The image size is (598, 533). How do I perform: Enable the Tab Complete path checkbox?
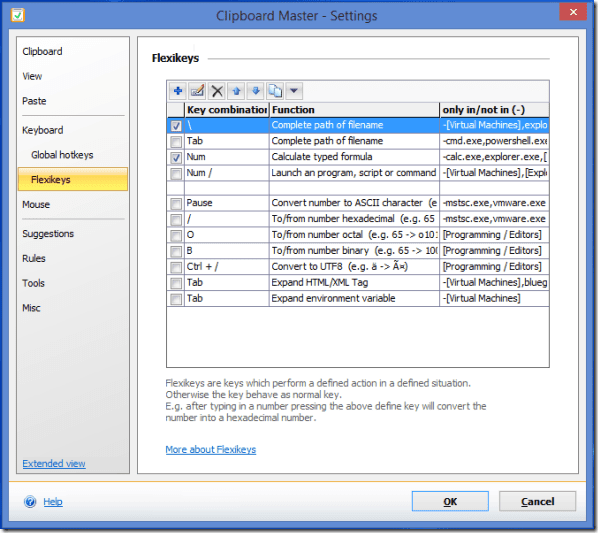[176, 141]
